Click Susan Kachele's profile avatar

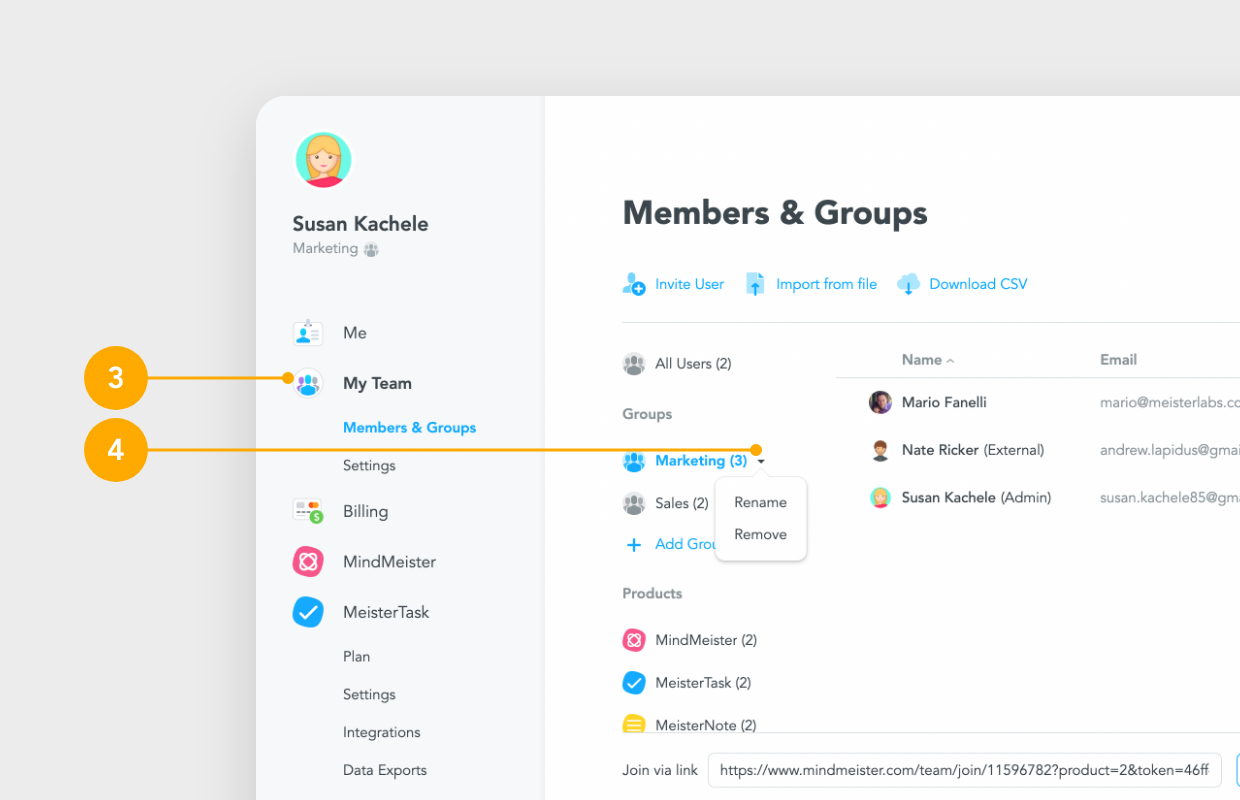324,160
